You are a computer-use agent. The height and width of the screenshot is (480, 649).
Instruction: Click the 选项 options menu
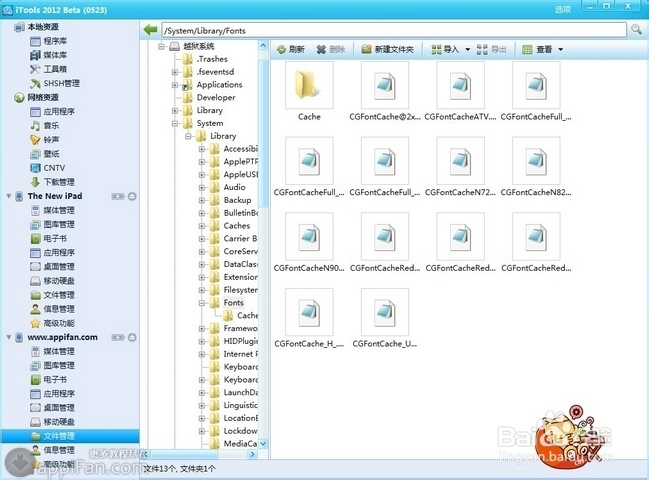(562, 9)
